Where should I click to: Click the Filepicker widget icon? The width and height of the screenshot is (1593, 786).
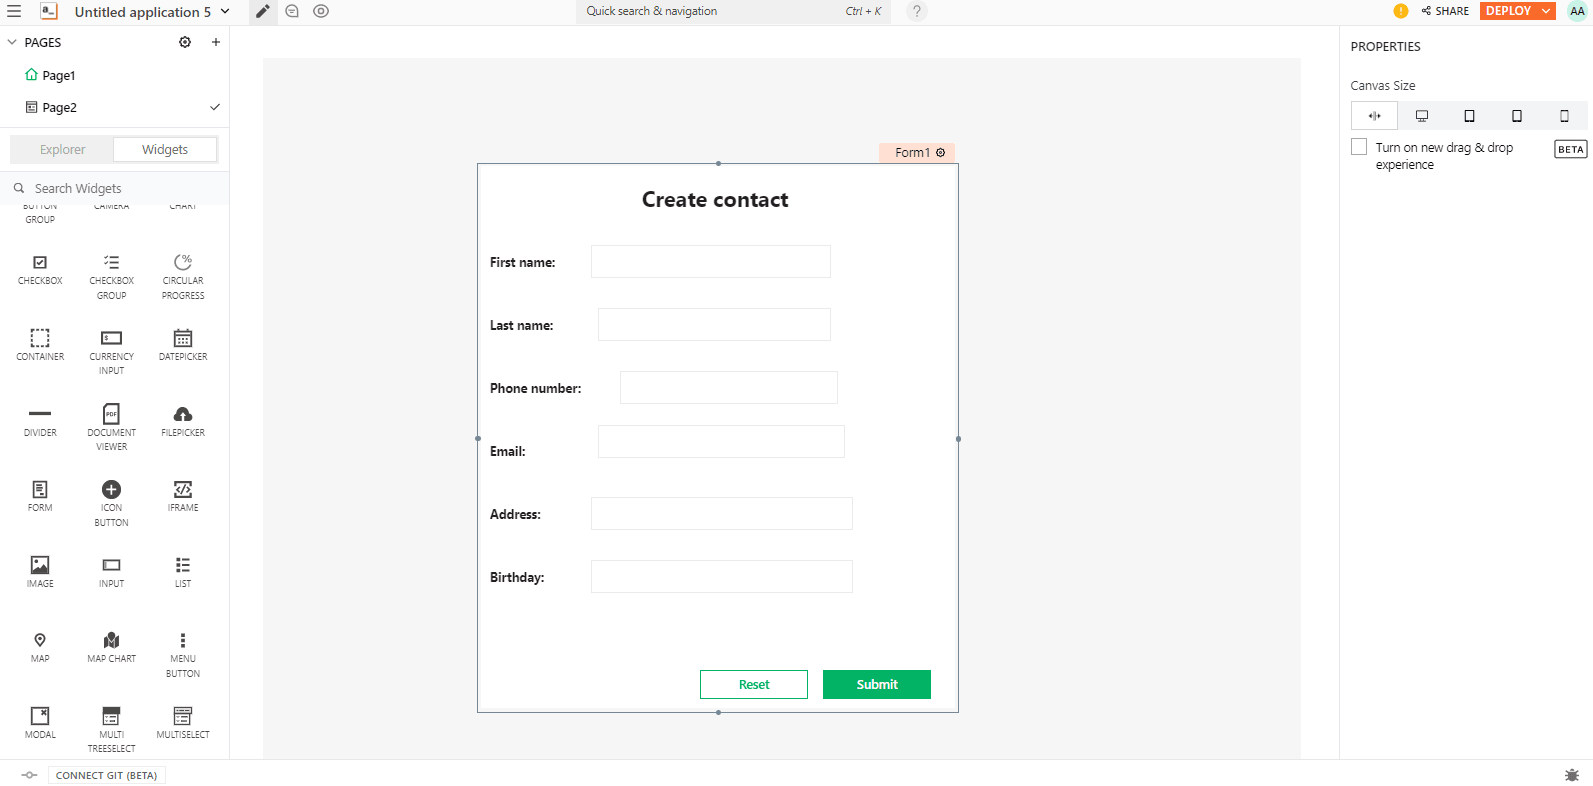tap(183, 415)
